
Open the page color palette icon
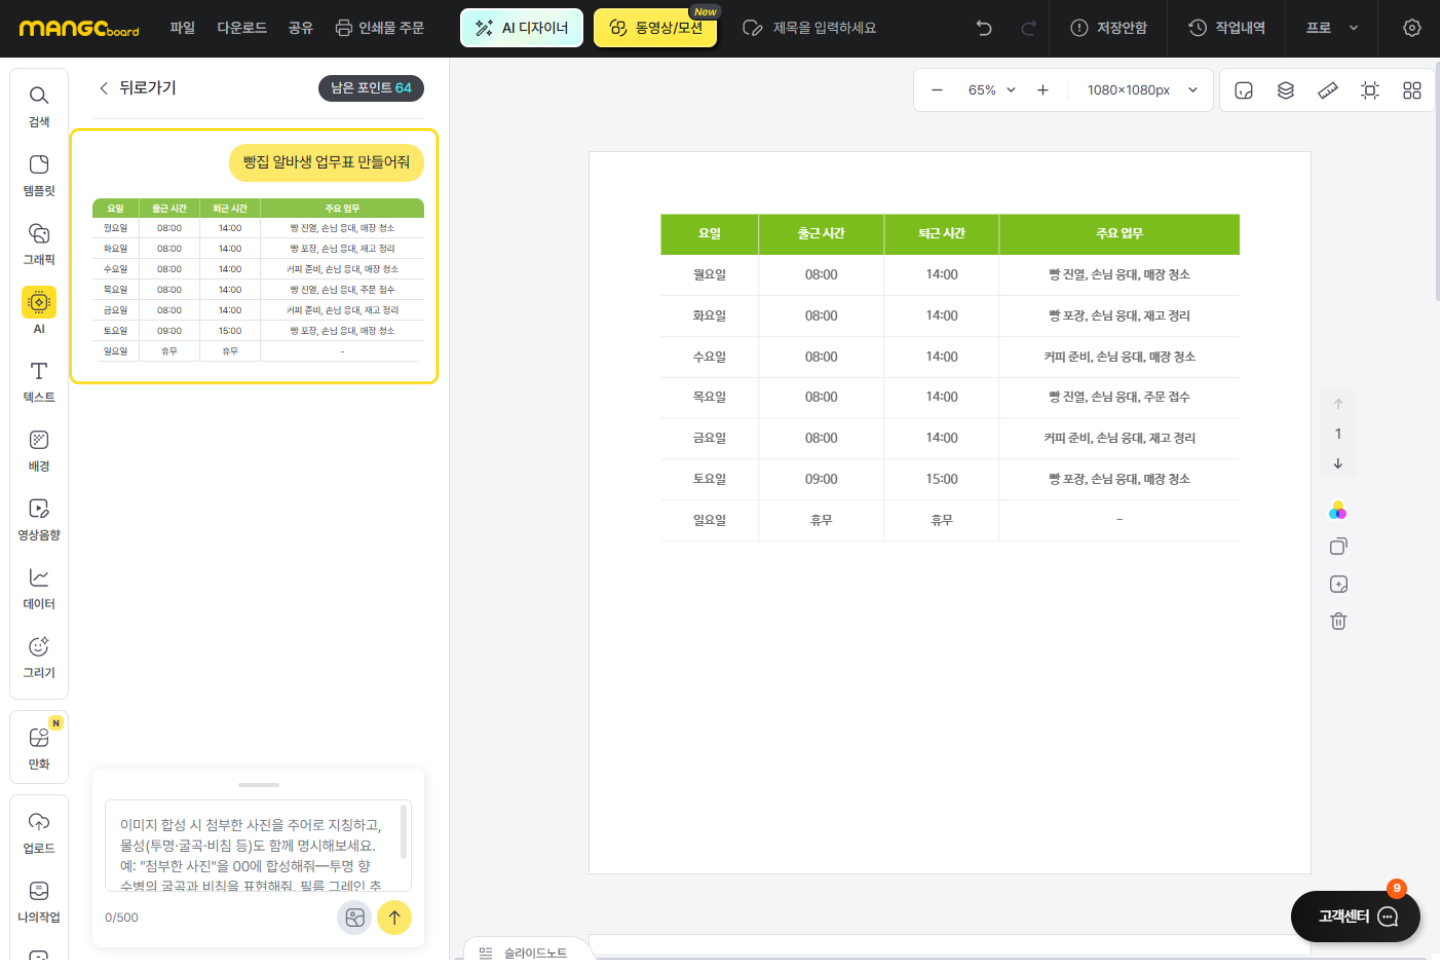(x=1338, y=511)
